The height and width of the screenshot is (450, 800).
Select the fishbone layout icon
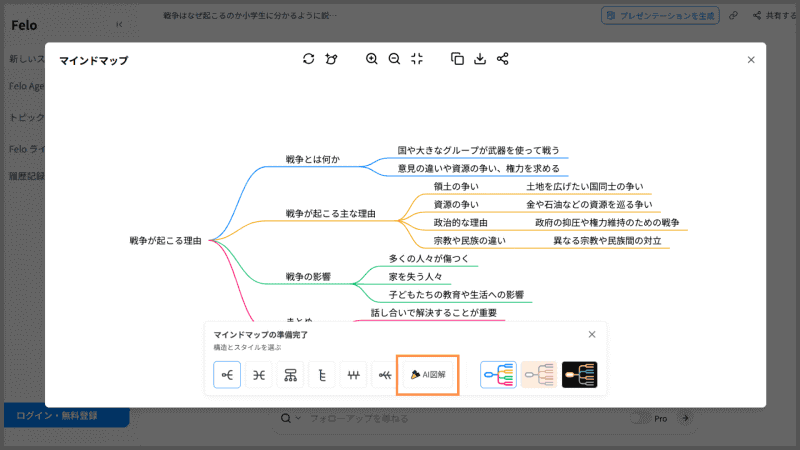coord(385,375)
